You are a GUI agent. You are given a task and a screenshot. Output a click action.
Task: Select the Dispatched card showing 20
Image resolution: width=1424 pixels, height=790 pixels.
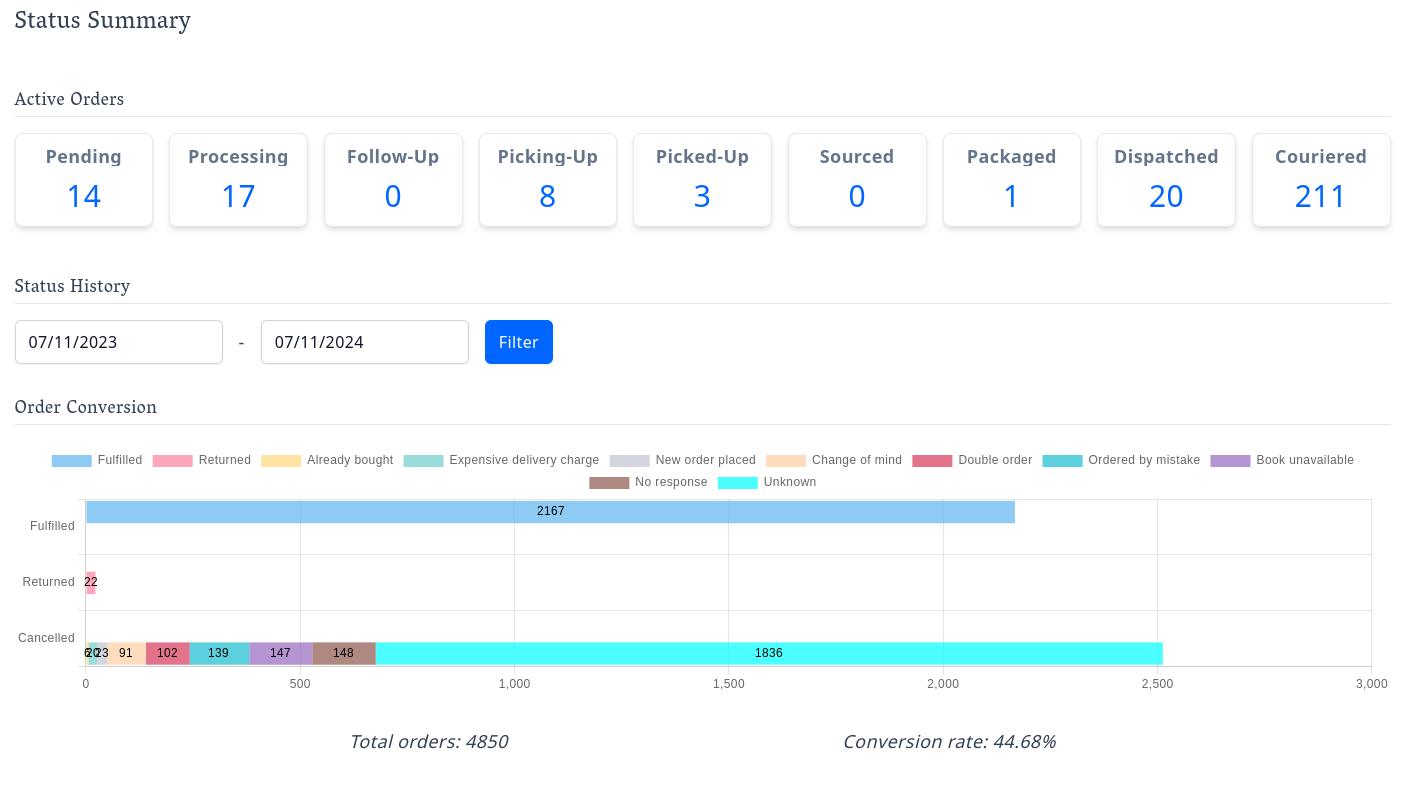(1166, 180)
